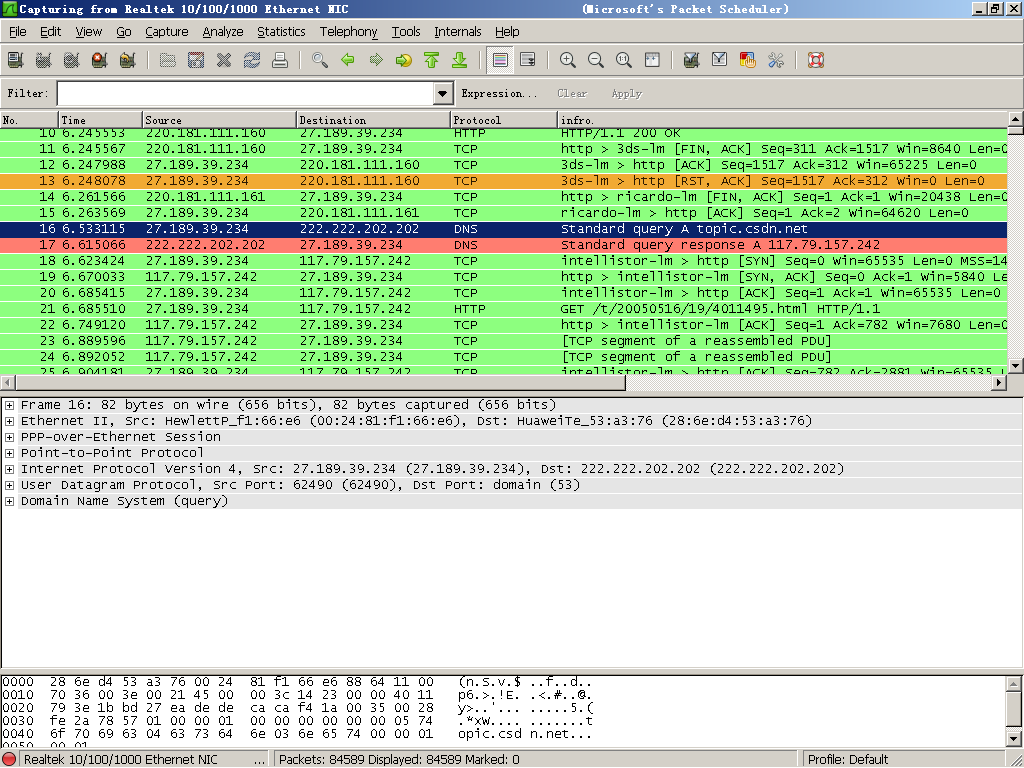Image resolution: width=1024 pixels, height=768 pixels.
Task: Restart the running capture icon
Action: click(127, 60)
